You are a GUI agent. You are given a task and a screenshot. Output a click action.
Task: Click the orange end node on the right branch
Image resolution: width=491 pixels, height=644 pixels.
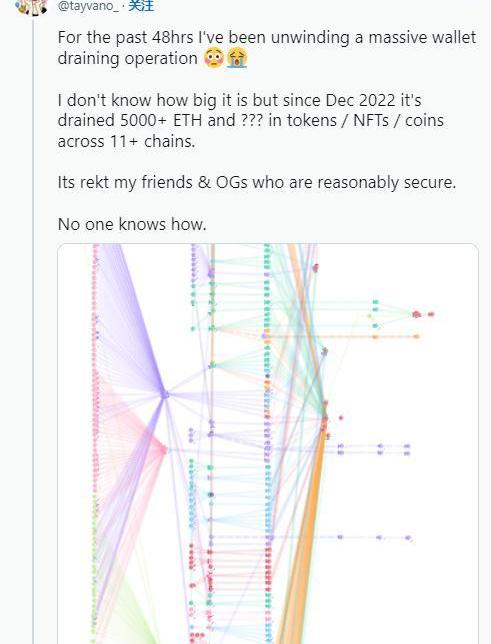(x=416, y=336)
